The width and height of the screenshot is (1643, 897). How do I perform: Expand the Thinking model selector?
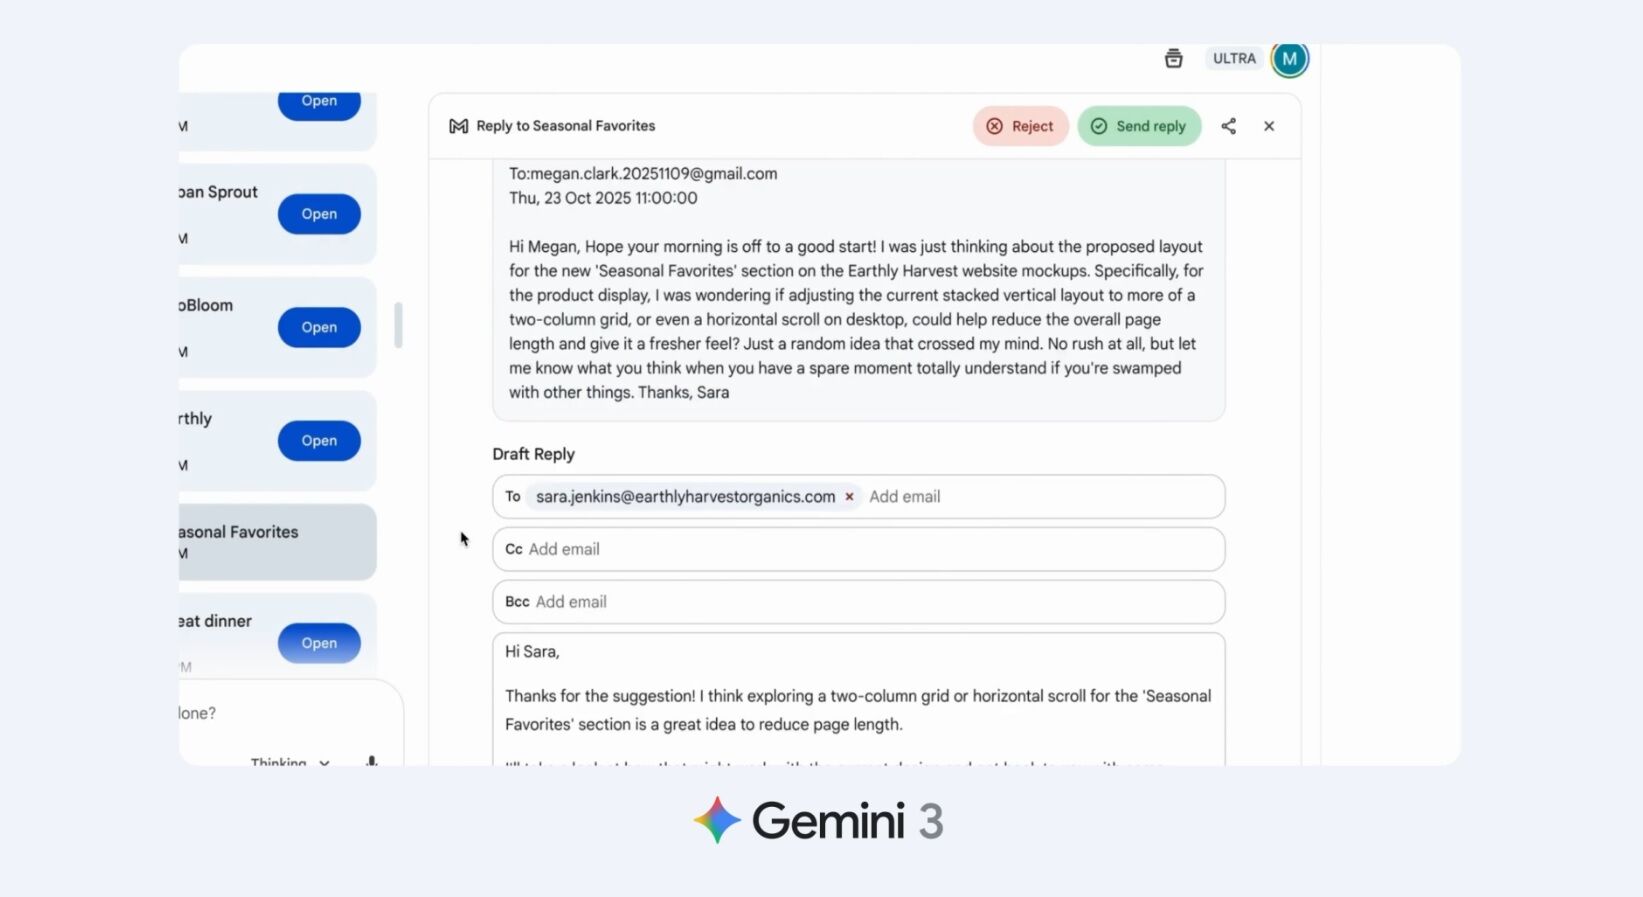[324, 763]
